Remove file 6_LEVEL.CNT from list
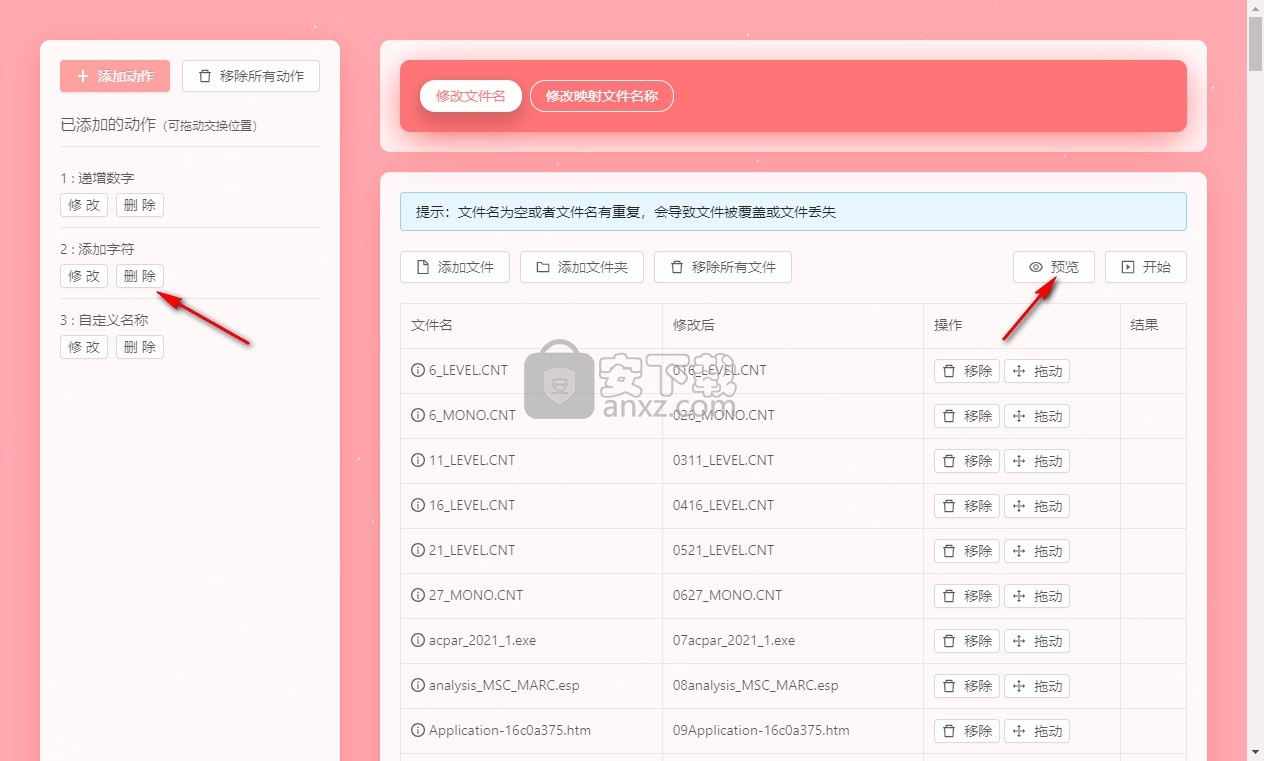1264x761 pixels. click(x=967, y=371)
